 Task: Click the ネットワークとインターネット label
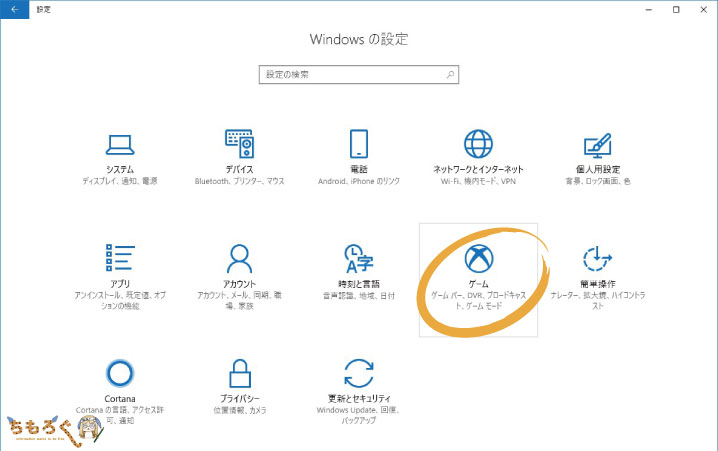point(479,169)
